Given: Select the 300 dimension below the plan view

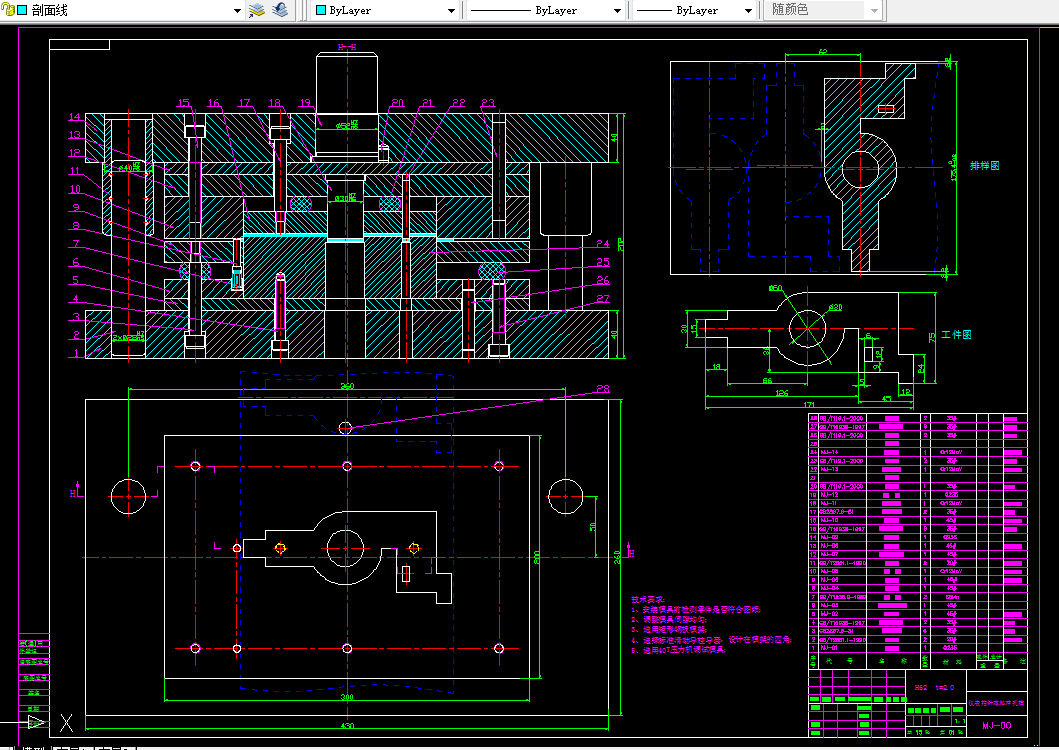Looking at the screenshot, I should coord(346,697).
